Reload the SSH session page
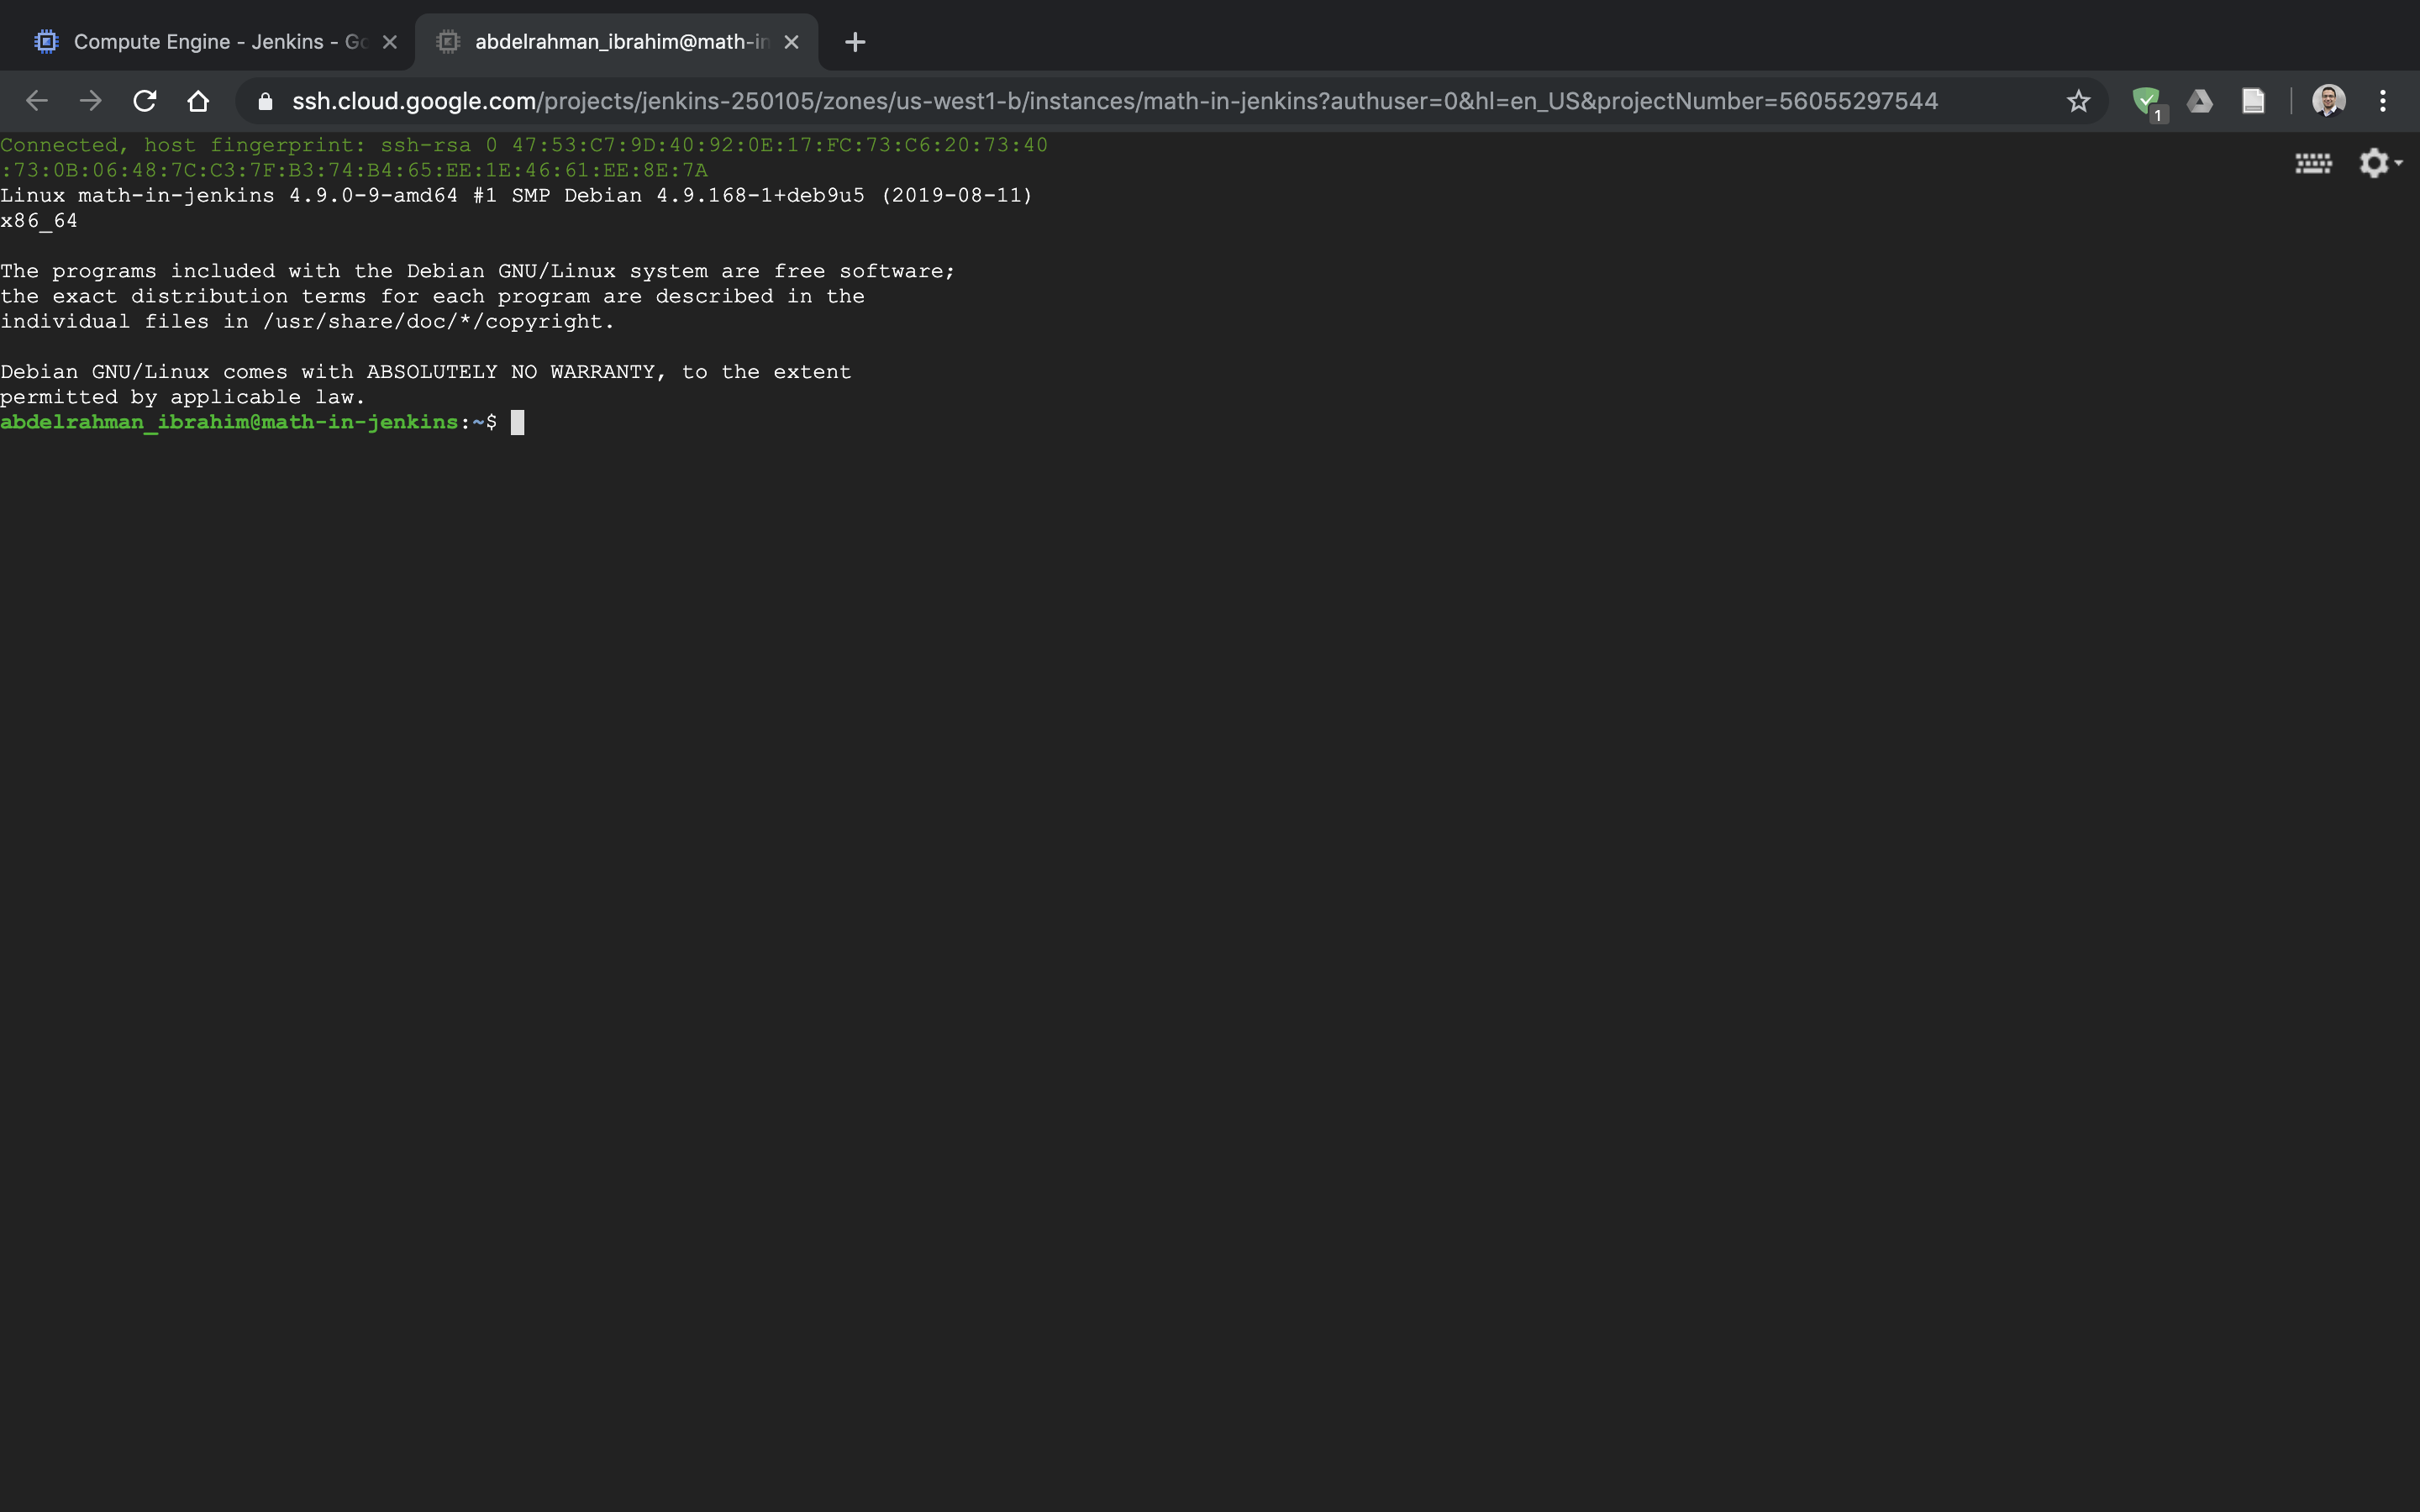 click(x=145, y=101)
